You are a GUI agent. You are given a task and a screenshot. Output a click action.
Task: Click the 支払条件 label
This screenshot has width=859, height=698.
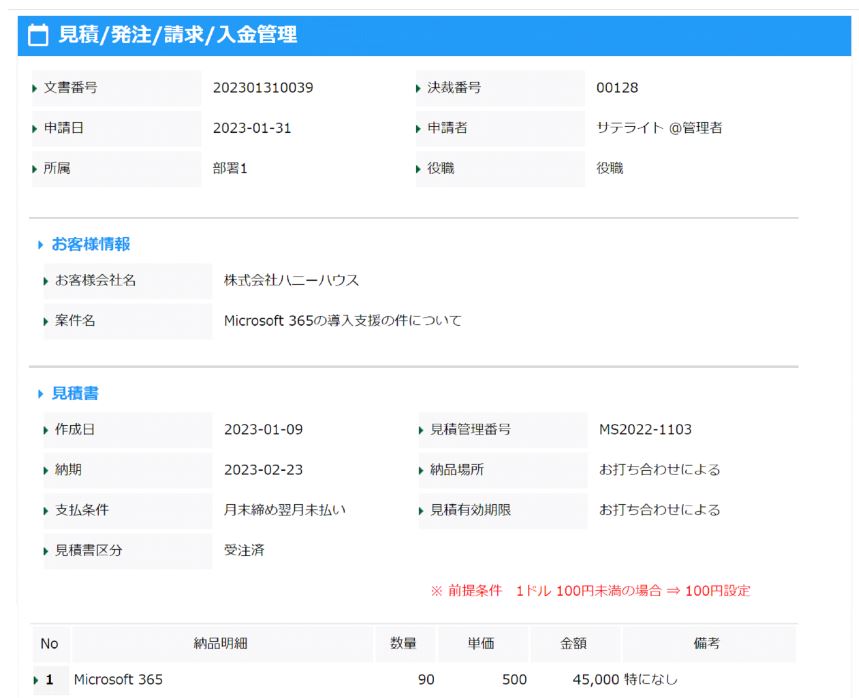[x=82, y=510]
